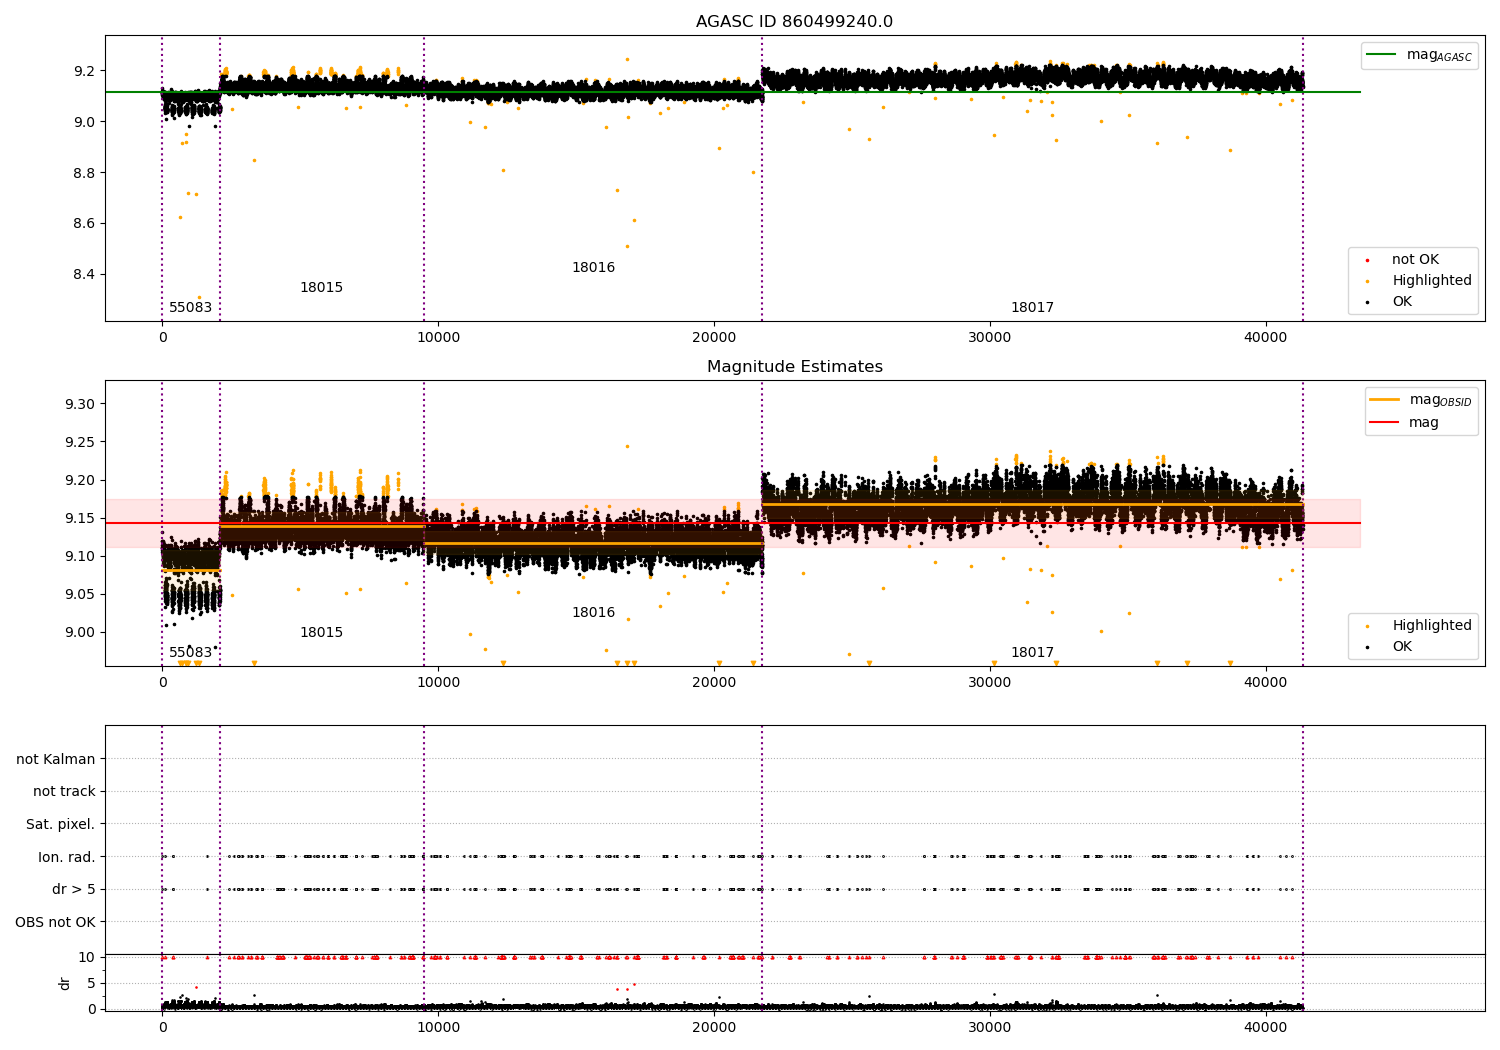Image resolution: width=1500 pixels, height=1050 pixels.
Task: Click the 9.10 y-tick in middle plot
Action: tap(80, 557)
